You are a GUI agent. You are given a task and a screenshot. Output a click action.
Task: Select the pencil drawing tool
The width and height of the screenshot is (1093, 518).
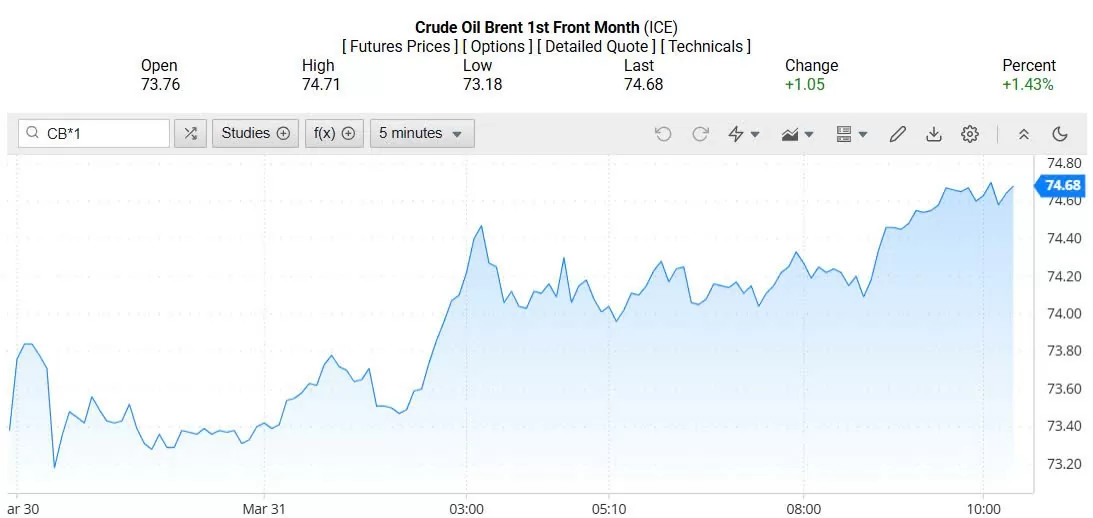[897, 134]
